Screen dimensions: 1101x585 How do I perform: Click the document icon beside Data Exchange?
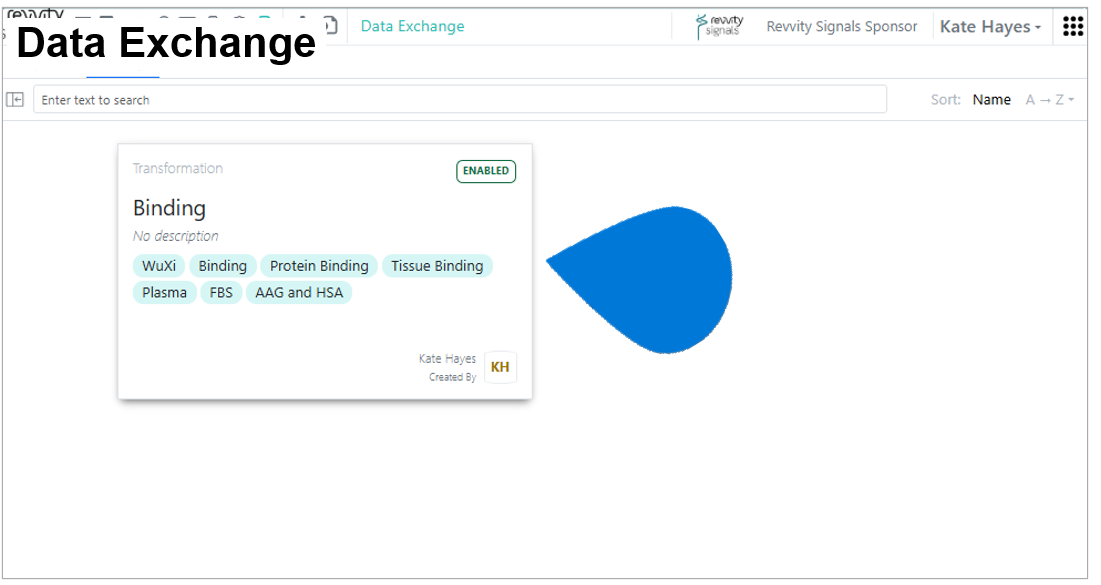[x=330, y=26]
